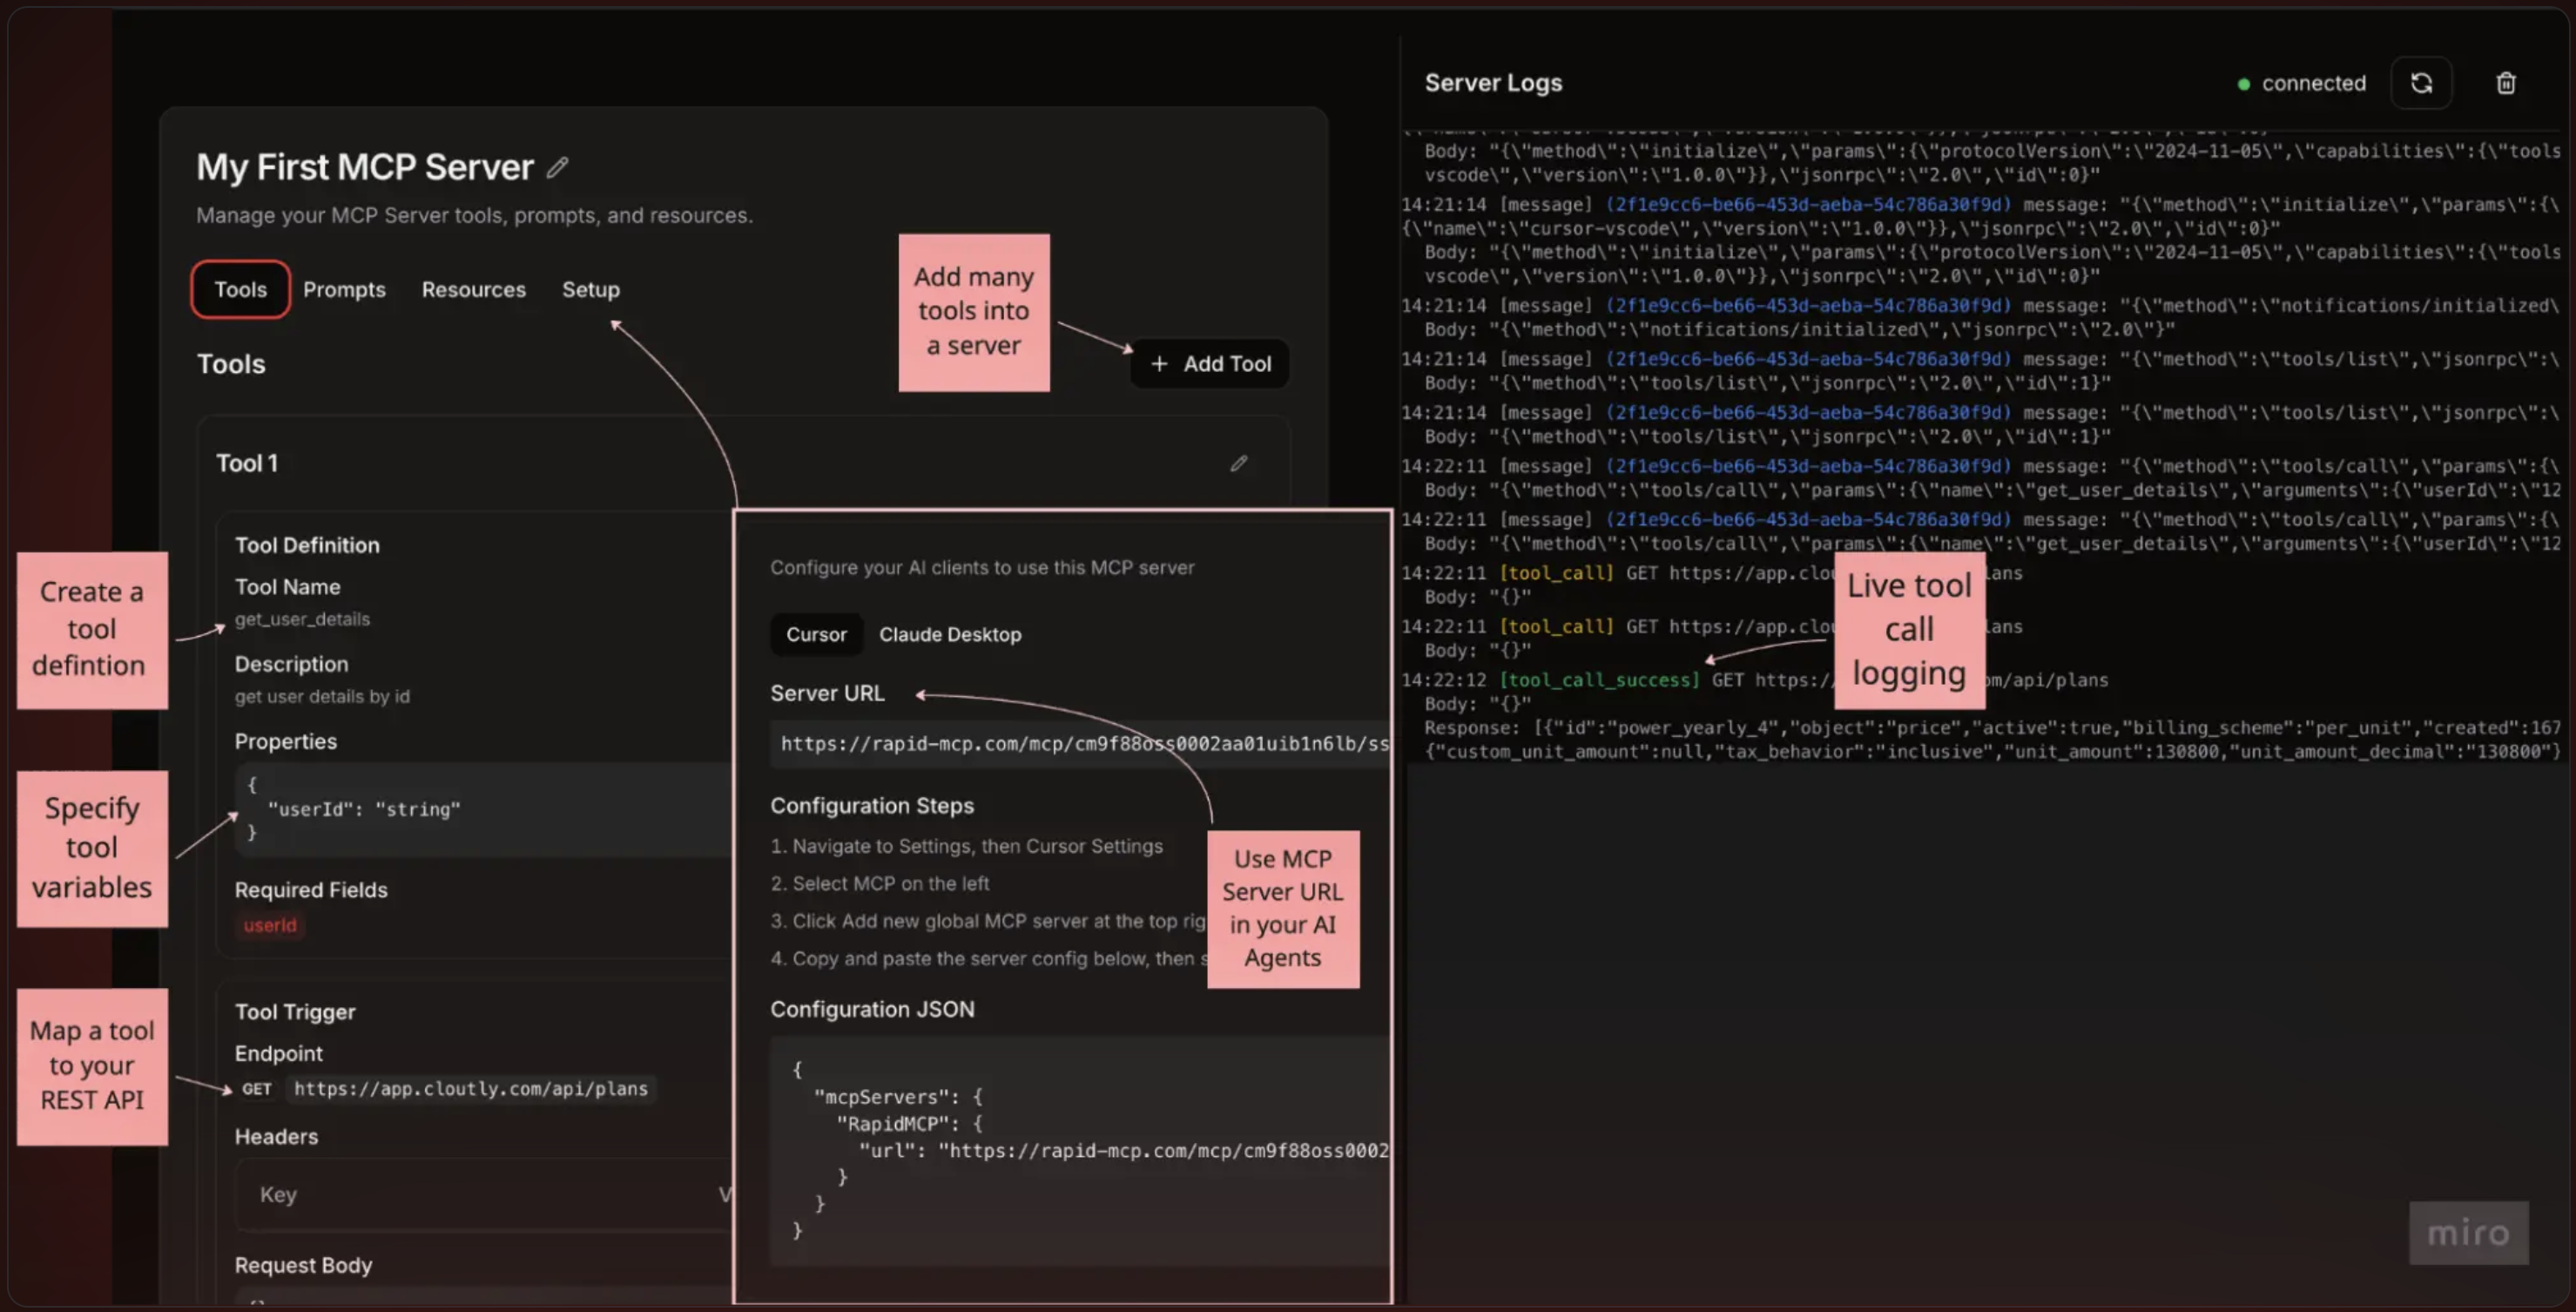Click the Tool 1 title
The height and width of the screenshot is (1312, 2576).
247,463
